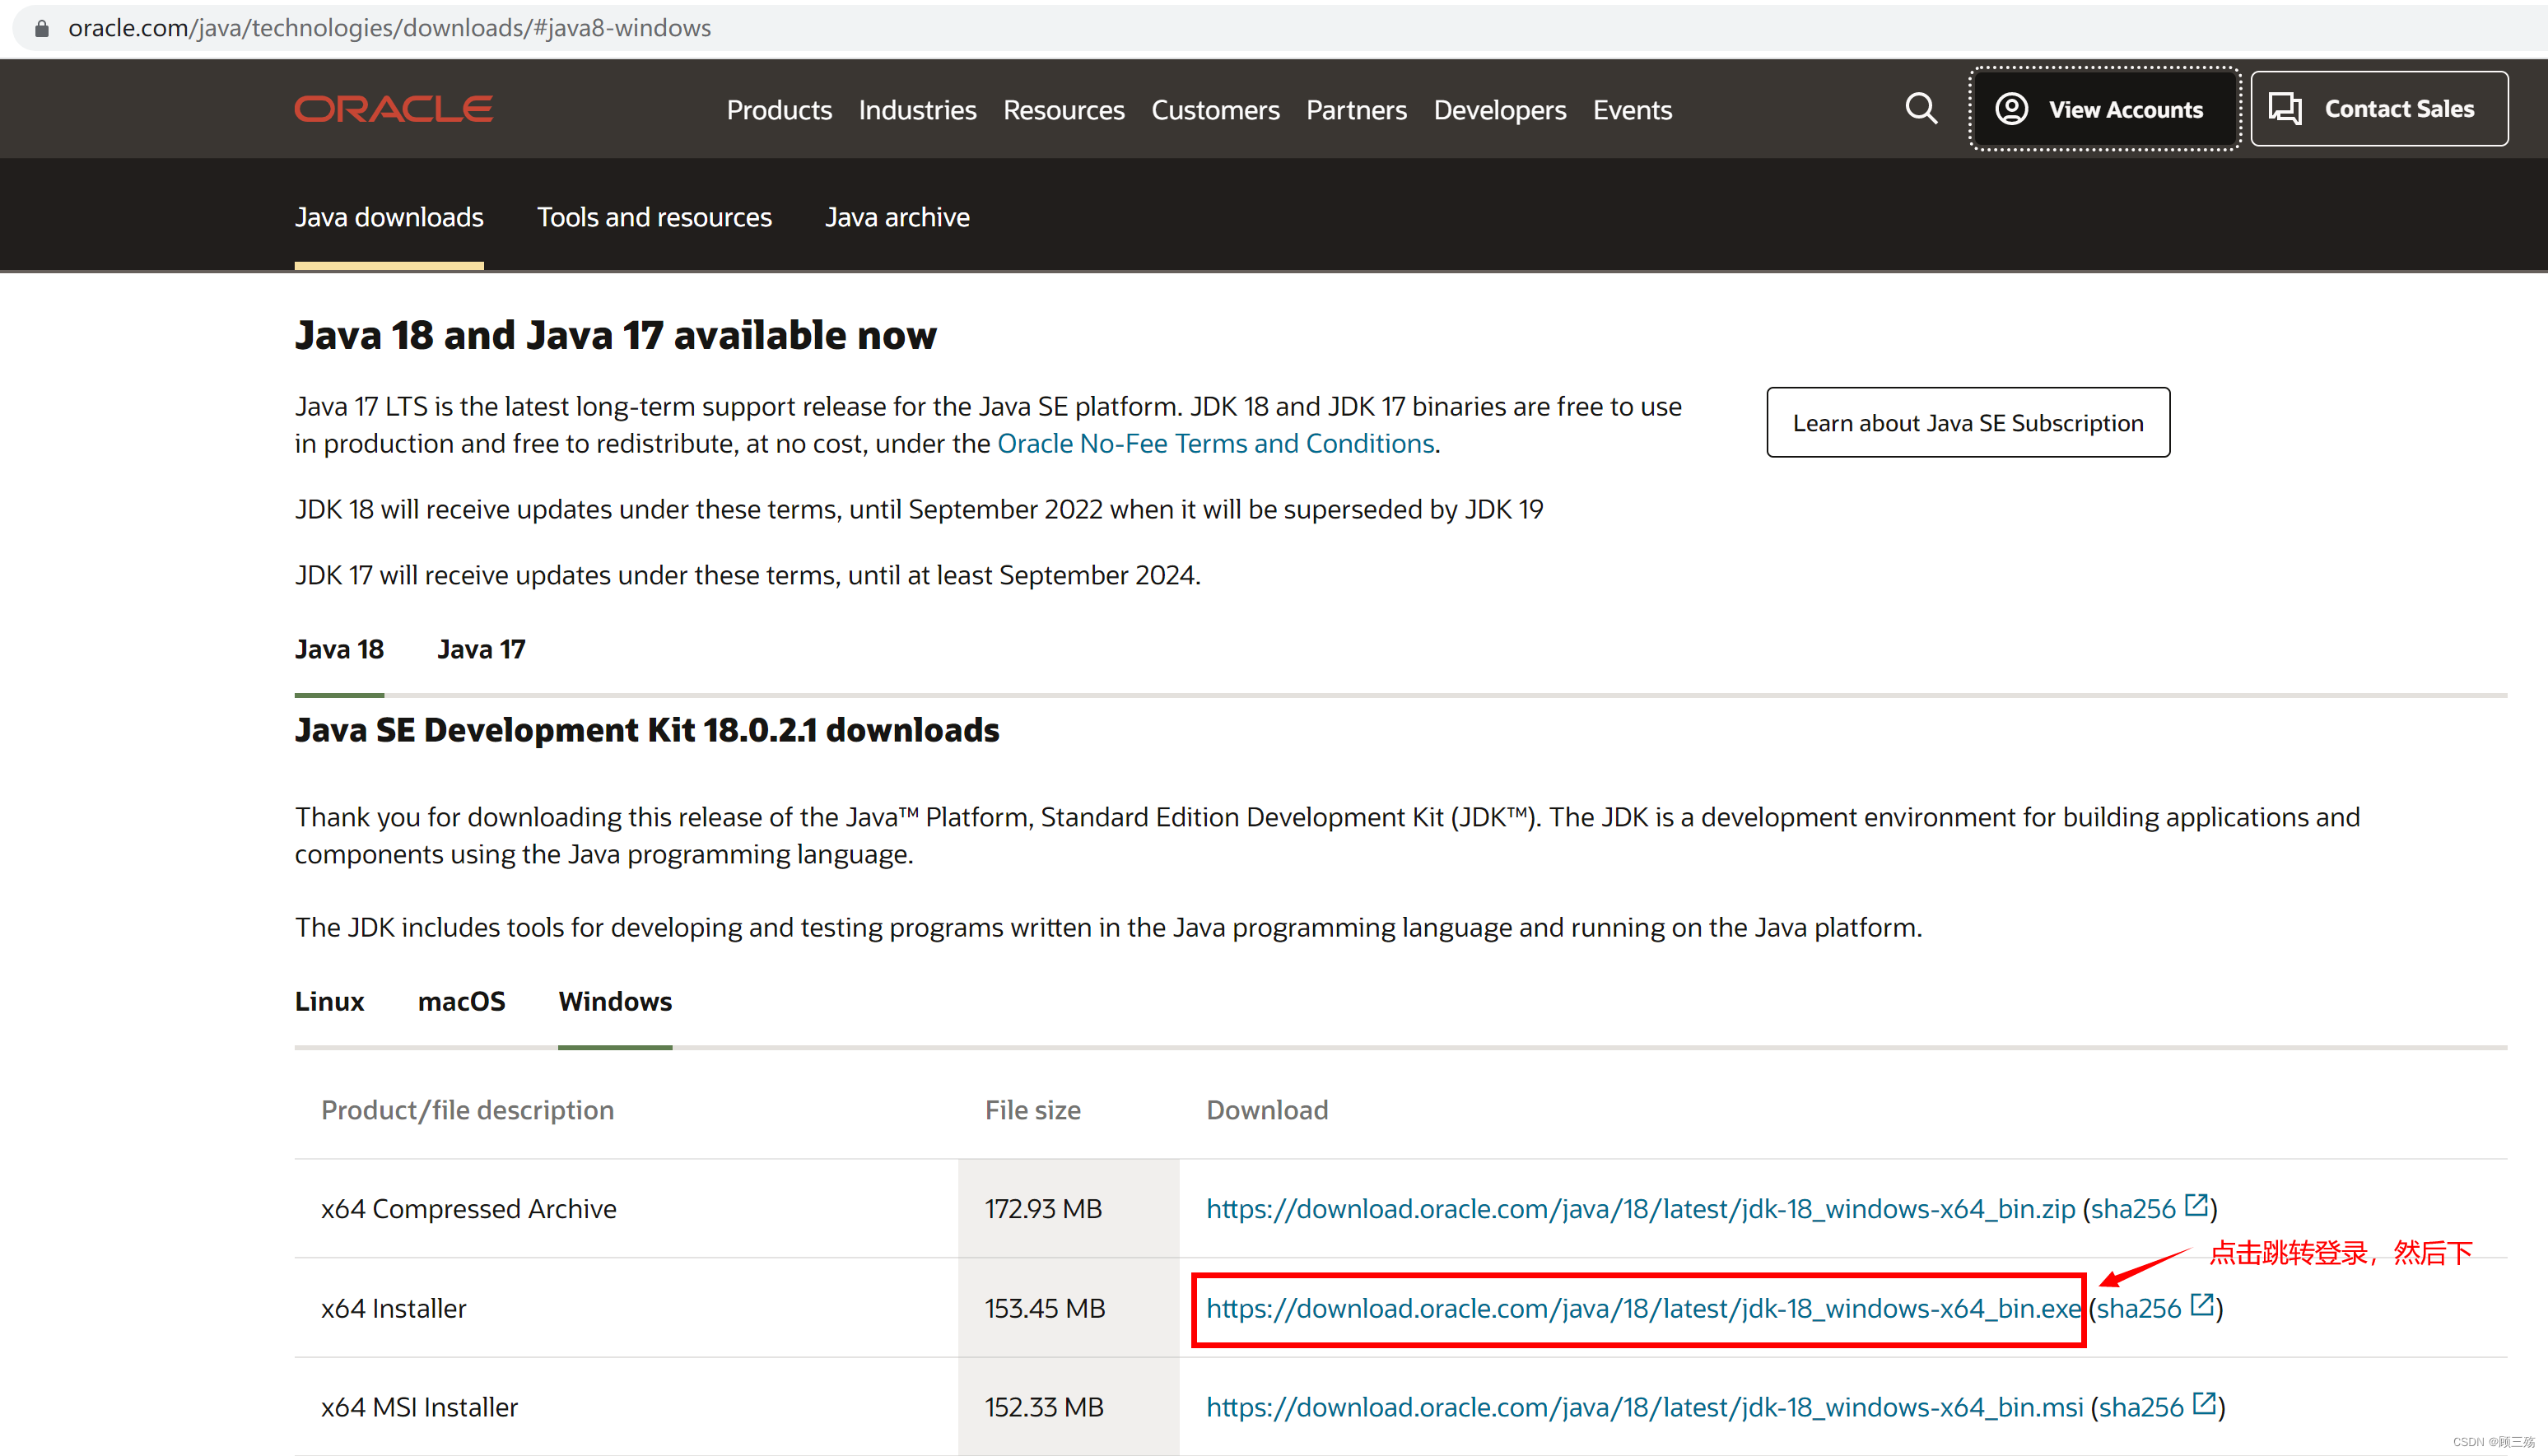This screenshot has width=2548, height=1456.
Task: Click the Java downloads navigation tab
Action: pyautogui.click(x=389, y=216)
